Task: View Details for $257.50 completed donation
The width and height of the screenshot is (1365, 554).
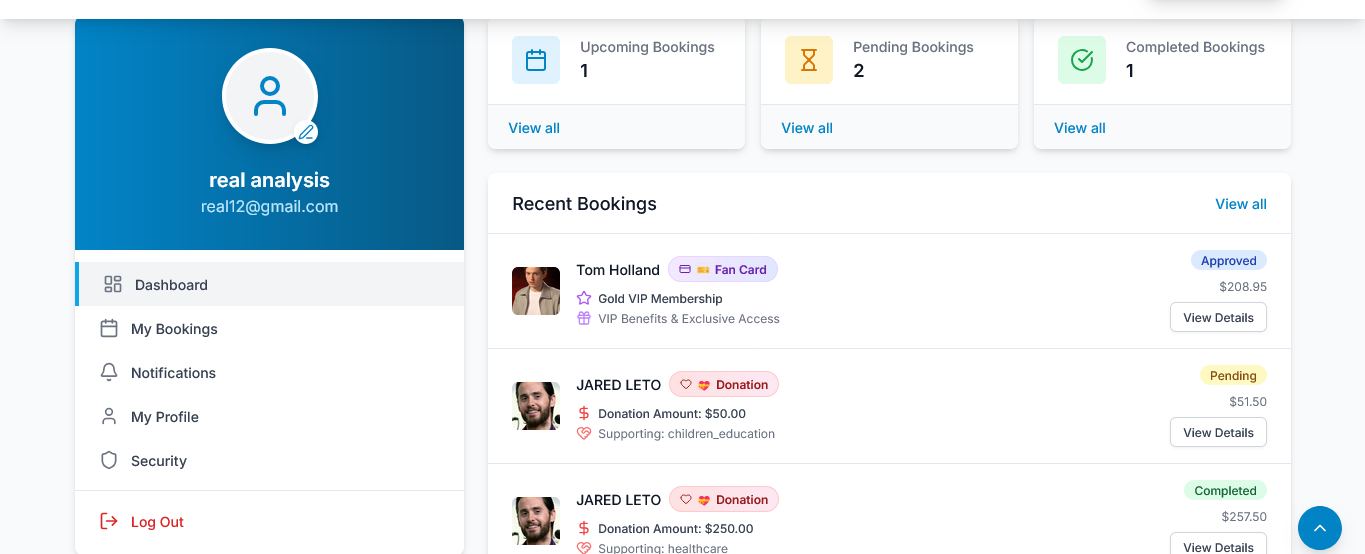Action: tap(1218, 545)
